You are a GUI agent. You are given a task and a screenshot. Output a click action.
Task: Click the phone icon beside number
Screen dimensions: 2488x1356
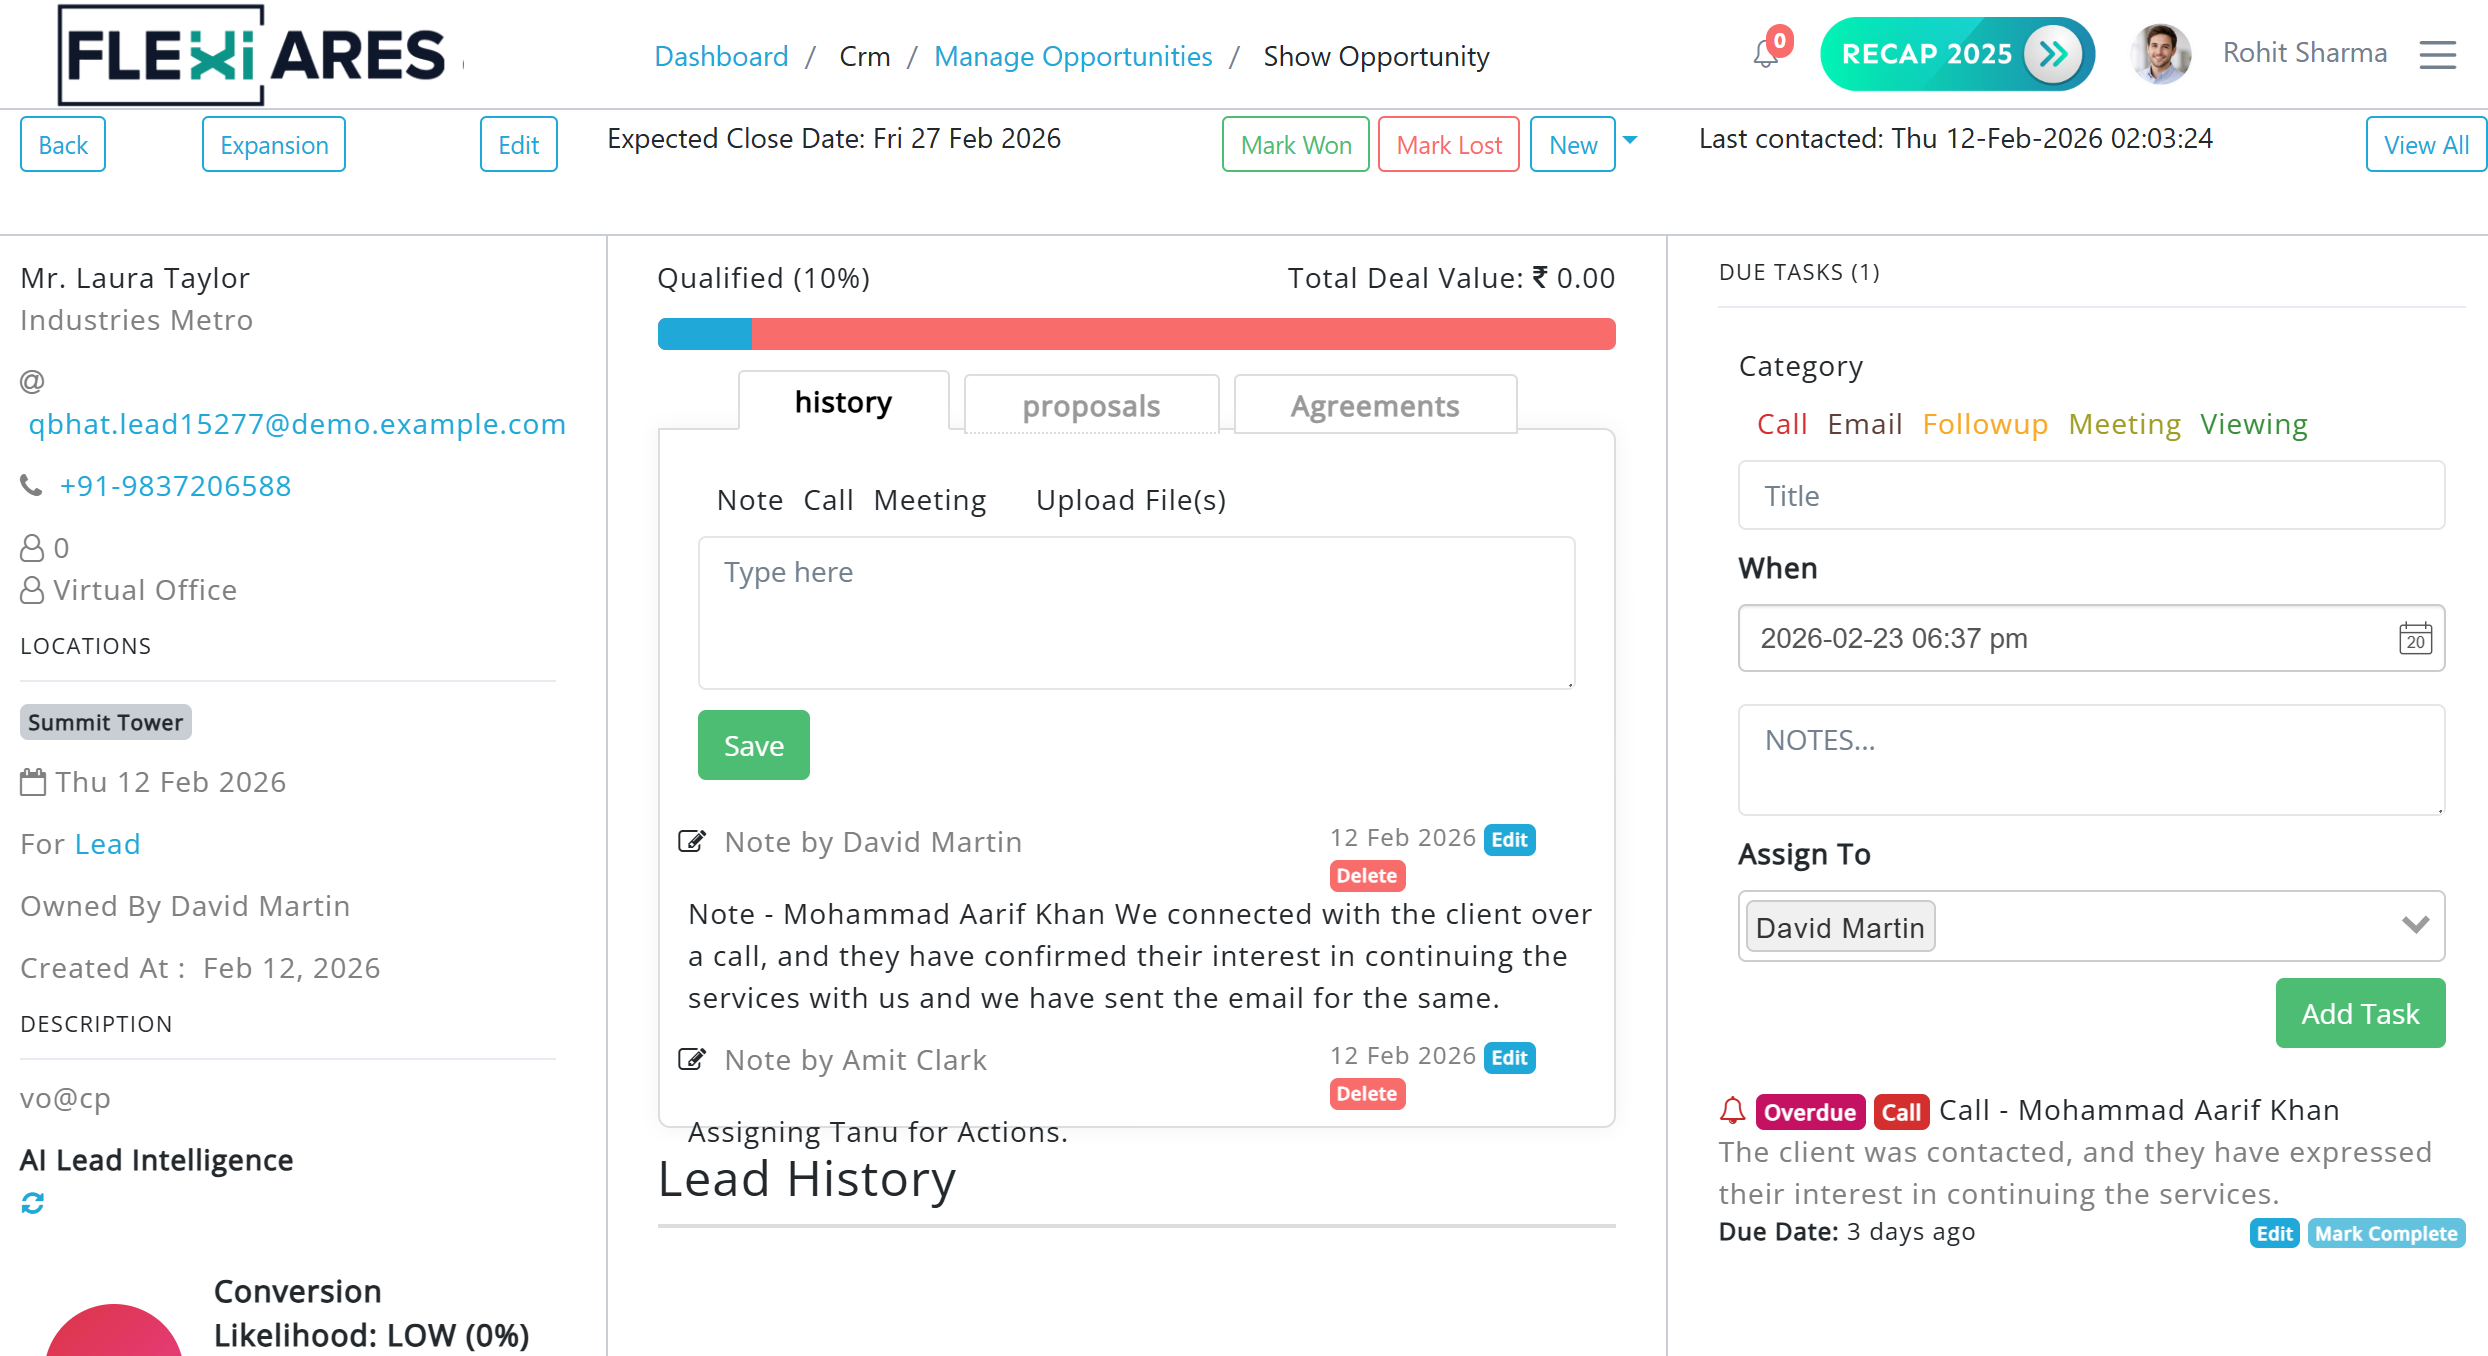(32, 486)
